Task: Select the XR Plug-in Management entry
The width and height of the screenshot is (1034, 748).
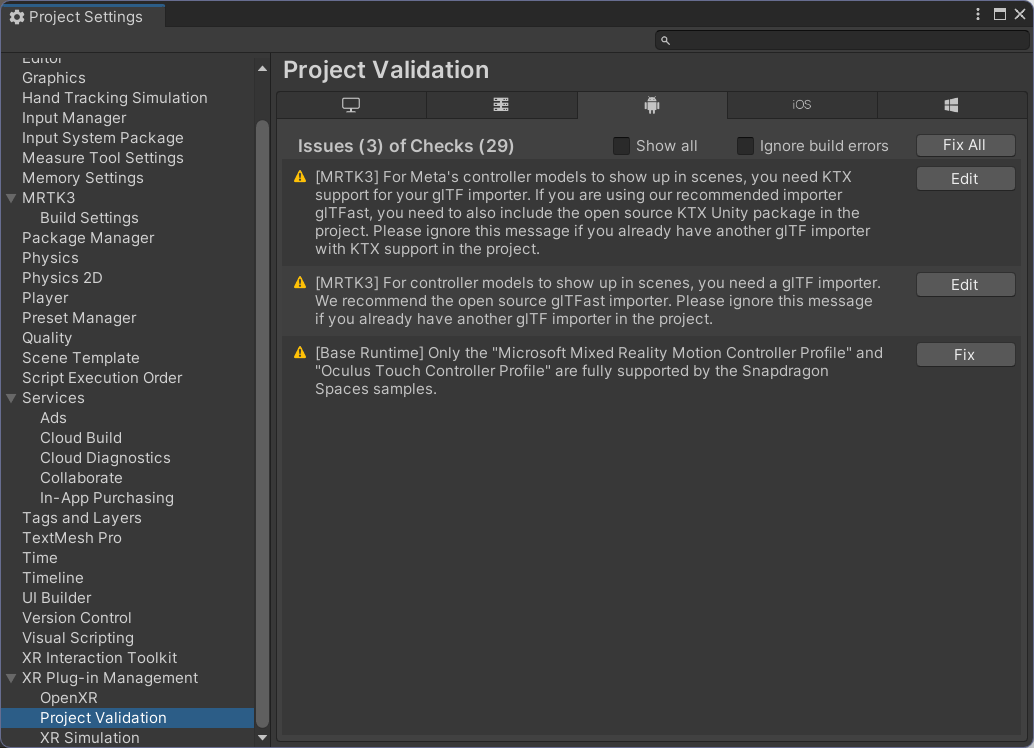Action: [110, 678]
